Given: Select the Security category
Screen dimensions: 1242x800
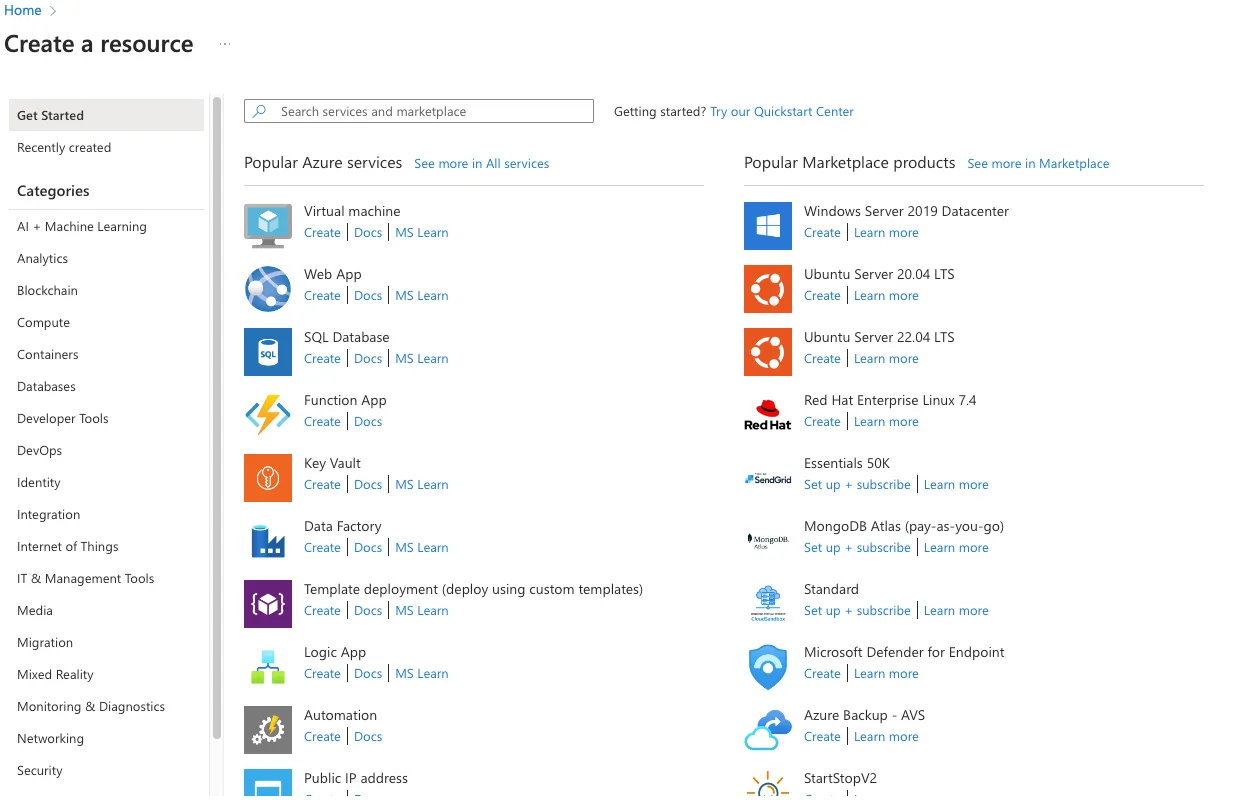Looking at the screenshot, I should (x=40, y=771).
